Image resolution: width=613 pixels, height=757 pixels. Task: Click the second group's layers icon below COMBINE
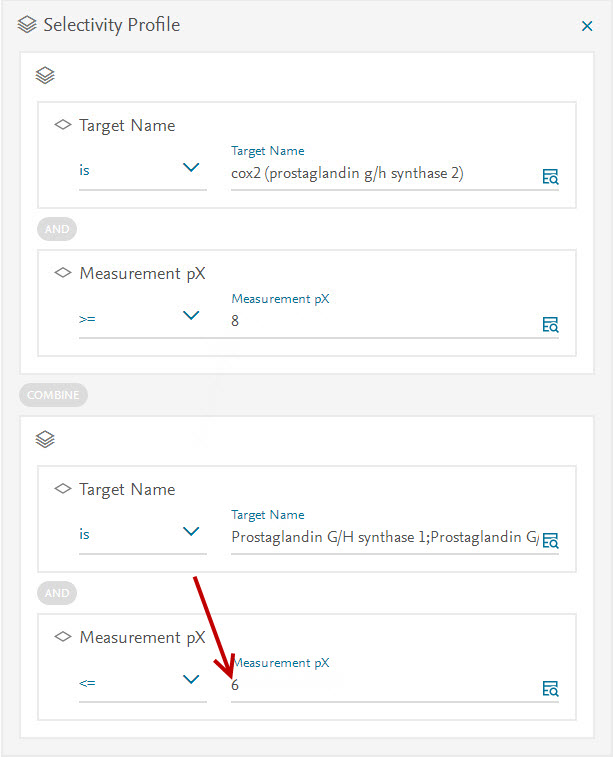[x=45, y=439]
